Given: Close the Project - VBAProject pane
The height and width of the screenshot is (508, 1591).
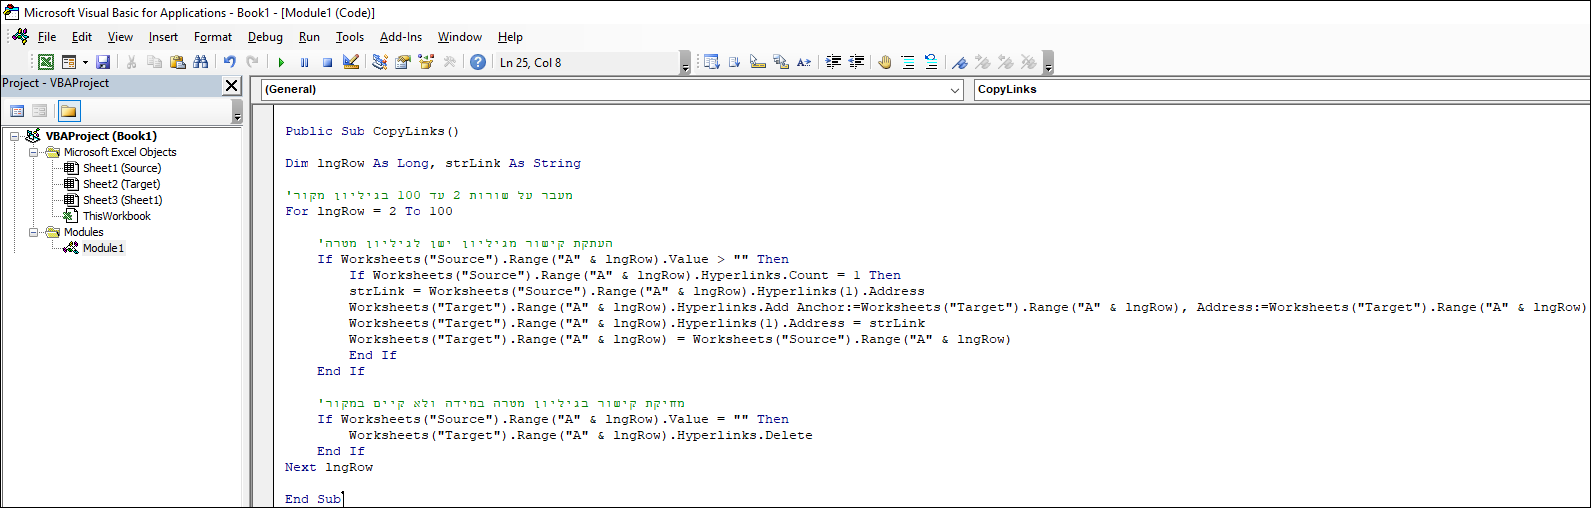Looking at the screenshot, I should coord(231,85).
